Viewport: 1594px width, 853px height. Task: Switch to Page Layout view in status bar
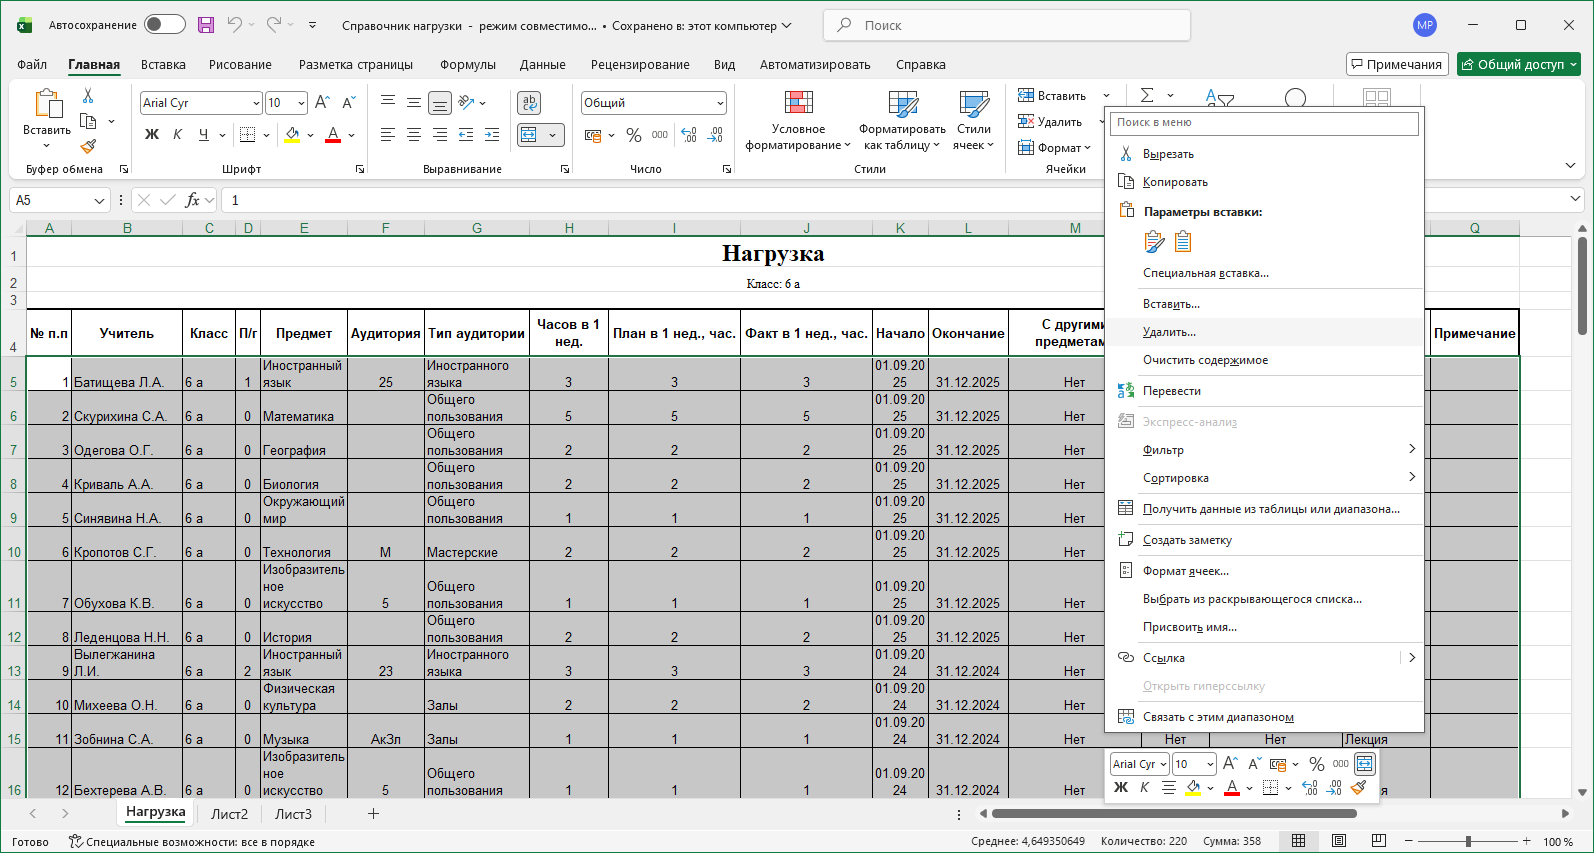(1339, 841)
